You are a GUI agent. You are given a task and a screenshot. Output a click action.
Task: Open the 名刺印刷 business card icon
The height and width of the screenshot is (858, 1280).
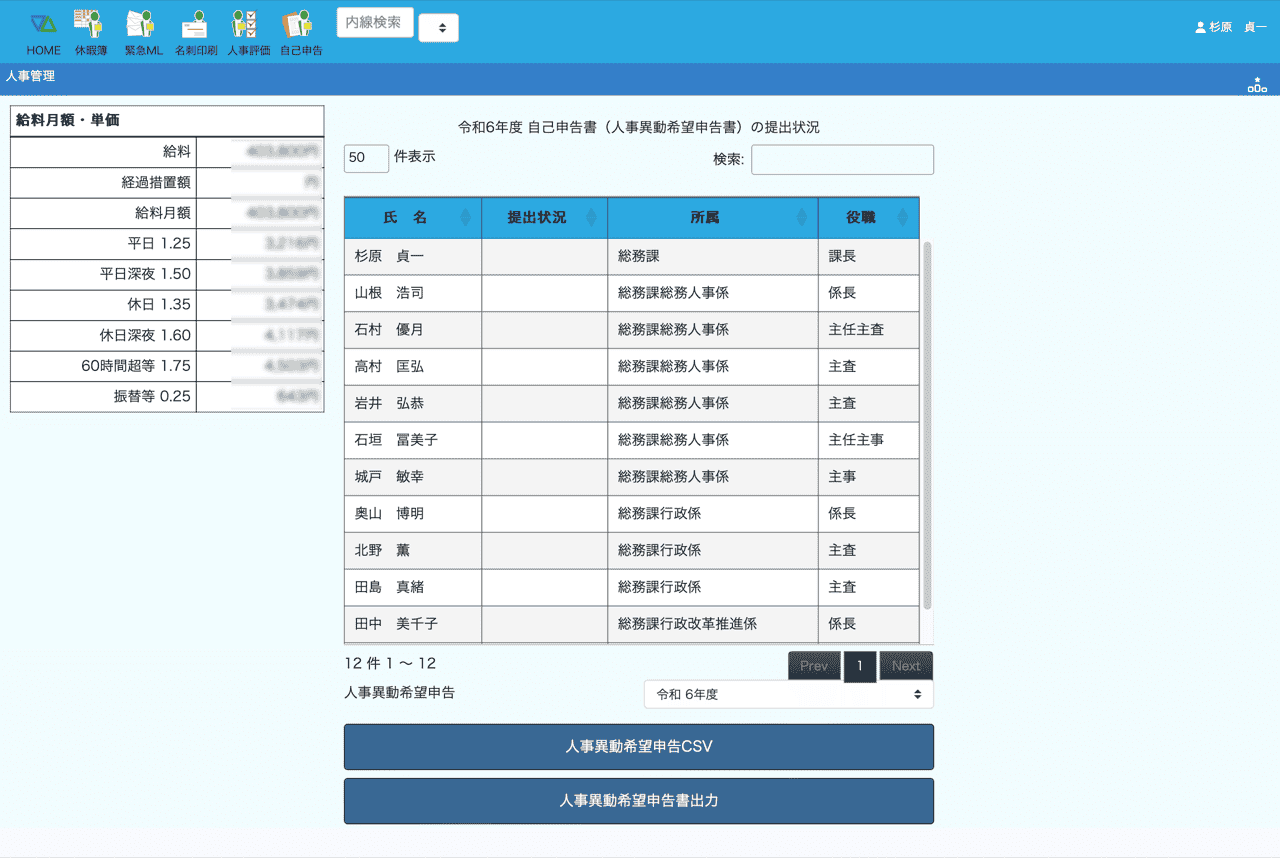point(195,24)
